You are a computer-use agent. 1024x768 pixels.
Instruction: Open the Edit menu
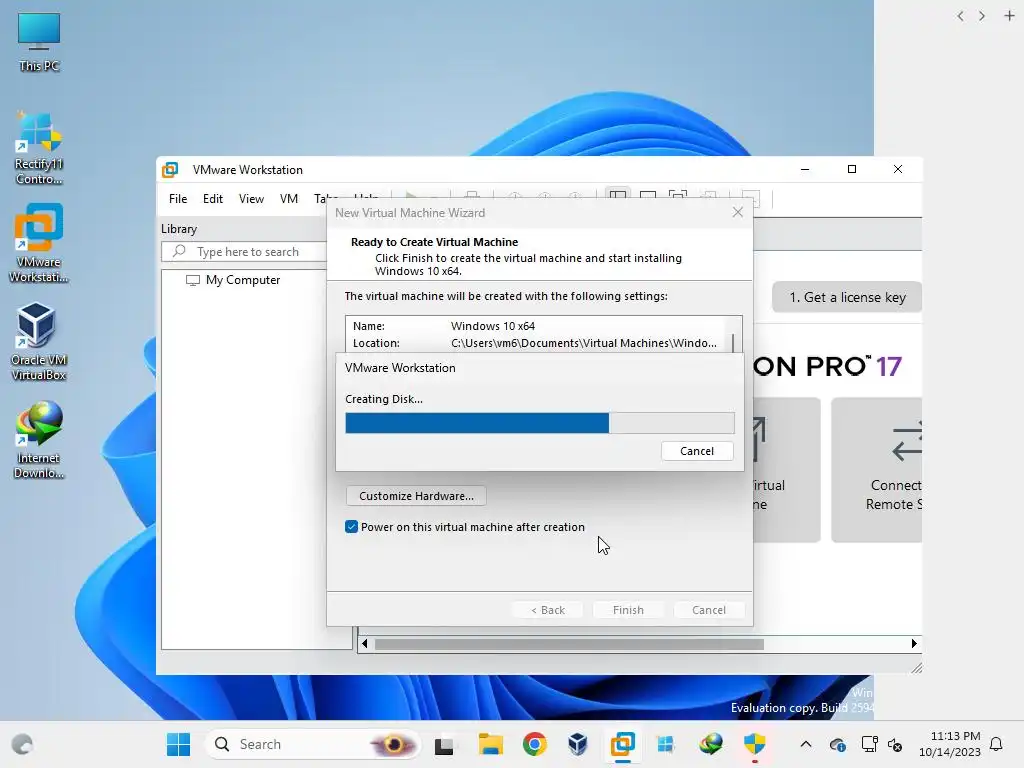click(x=213, y=199)
